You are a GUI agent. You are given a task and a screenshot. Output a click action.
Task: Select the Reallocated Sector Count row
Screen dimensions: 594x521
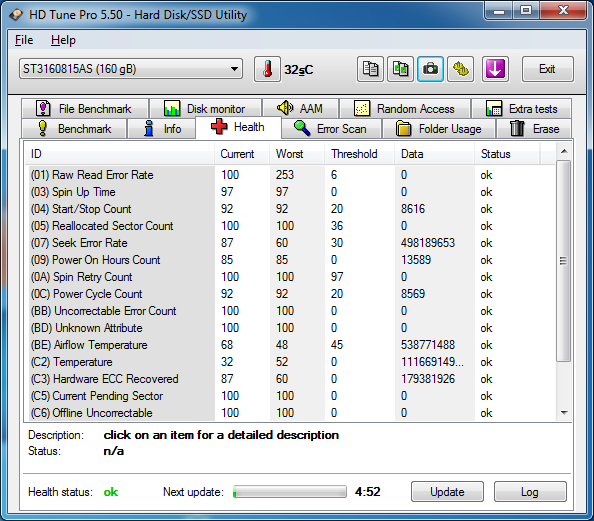tap(290, 226)
